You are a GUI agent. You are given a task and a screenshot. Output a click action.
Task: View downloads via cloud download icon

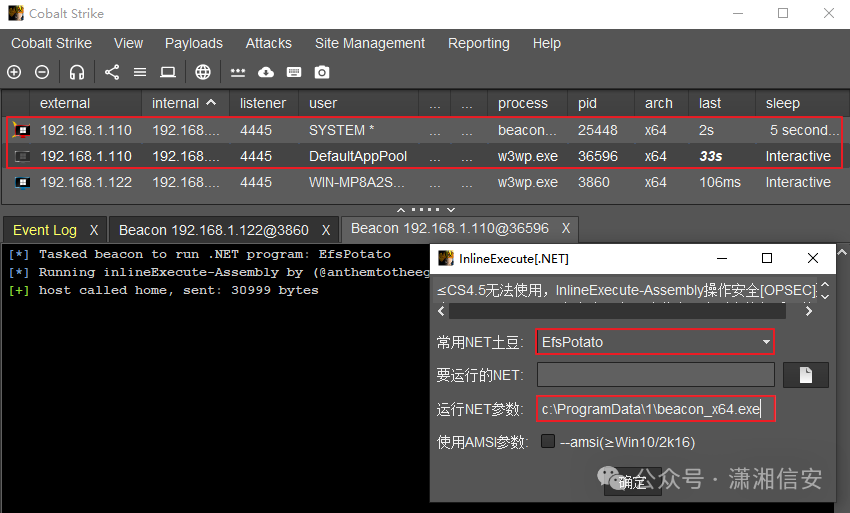(x=266, y=72)
